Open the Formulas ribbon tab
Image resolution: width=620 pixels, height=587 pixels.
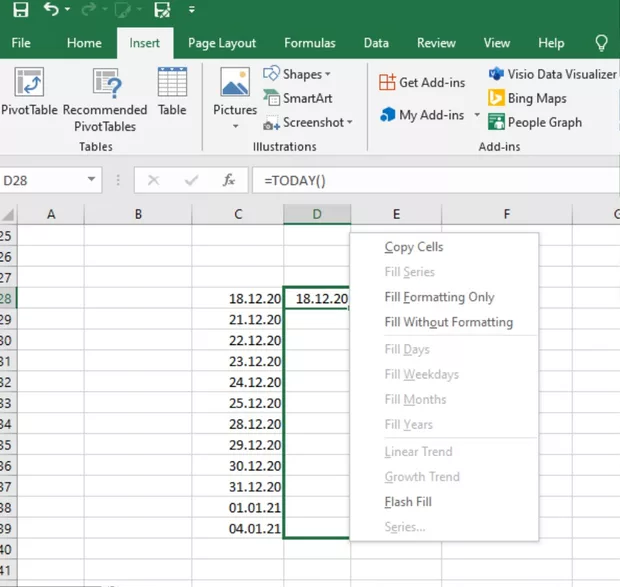(x=309, y=43)
